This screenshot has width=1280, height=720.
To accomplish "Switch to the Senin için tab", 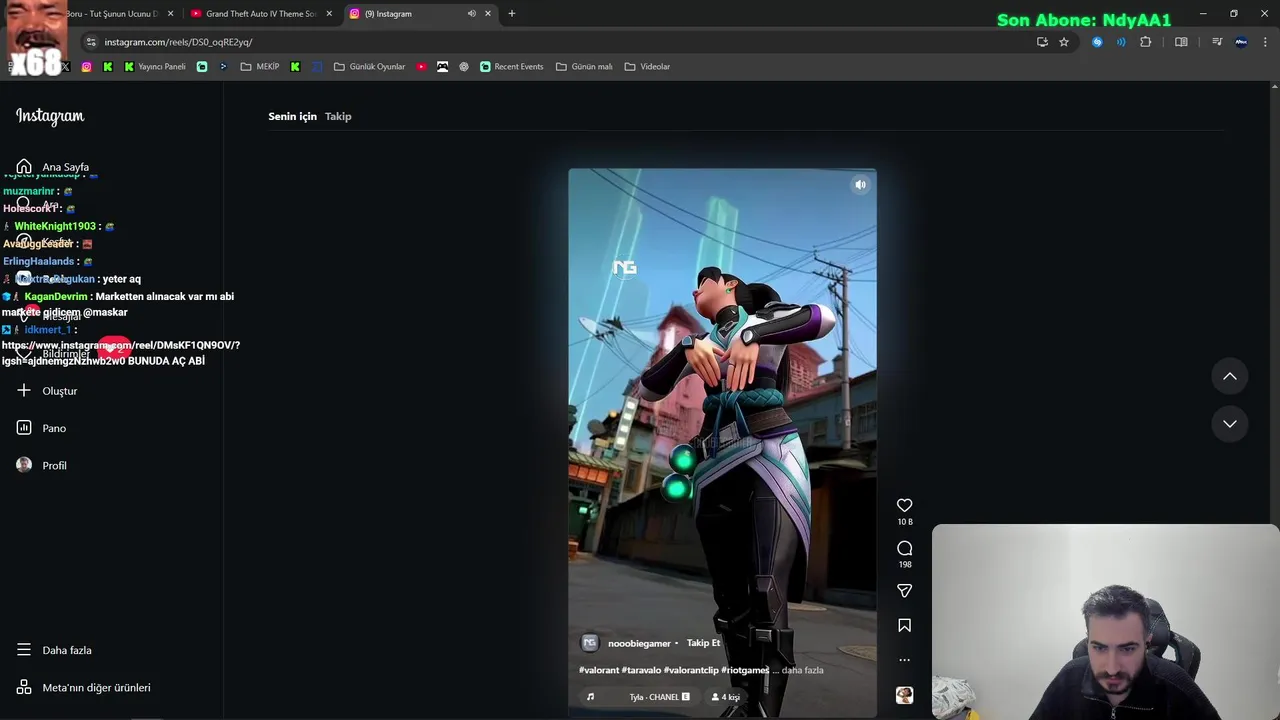I will [292, 116].
